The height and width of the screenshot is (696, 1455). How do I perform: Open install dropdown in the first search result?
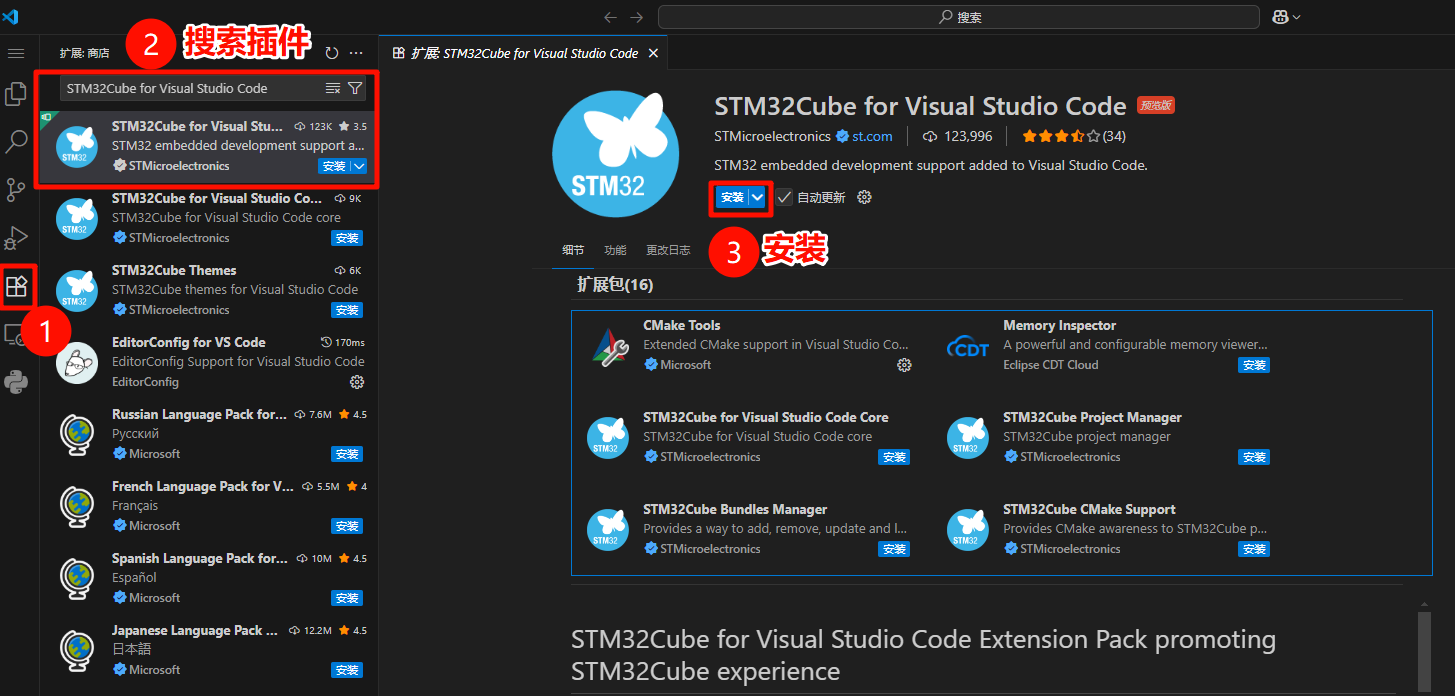[360, 166]
